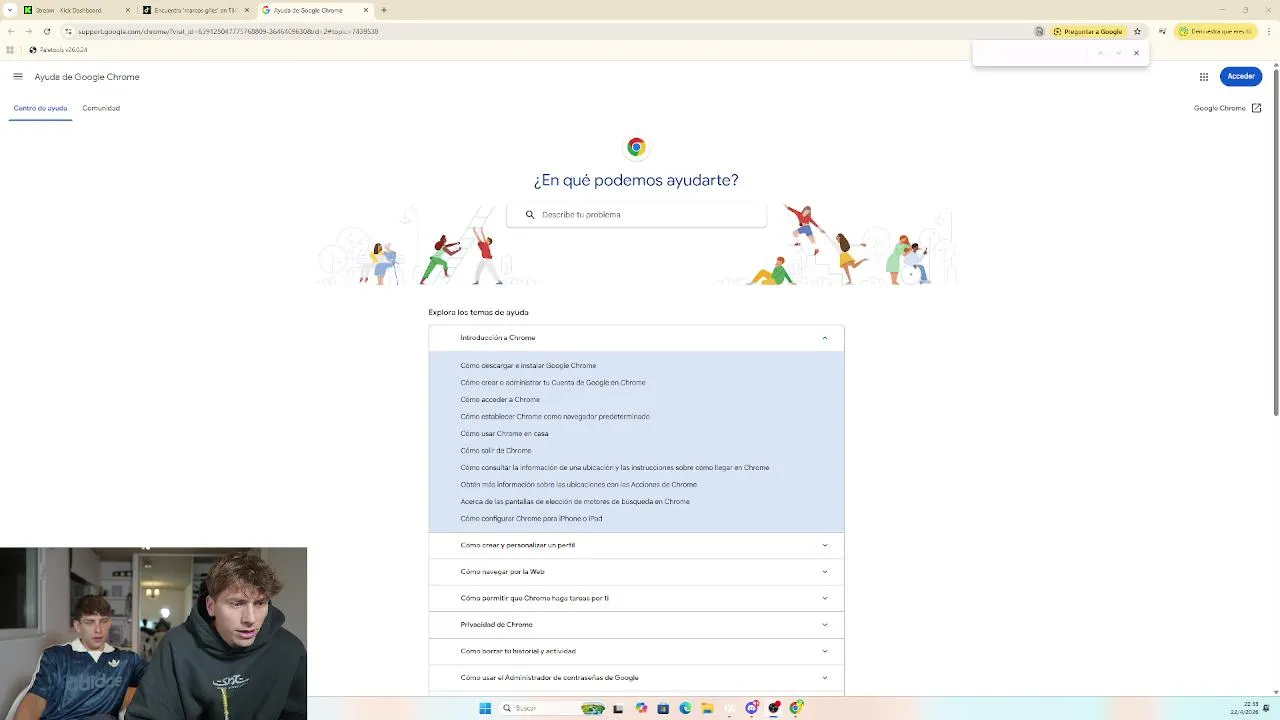View site information icon in address bar
The image size is (1280, 720).
coord(68,31)
